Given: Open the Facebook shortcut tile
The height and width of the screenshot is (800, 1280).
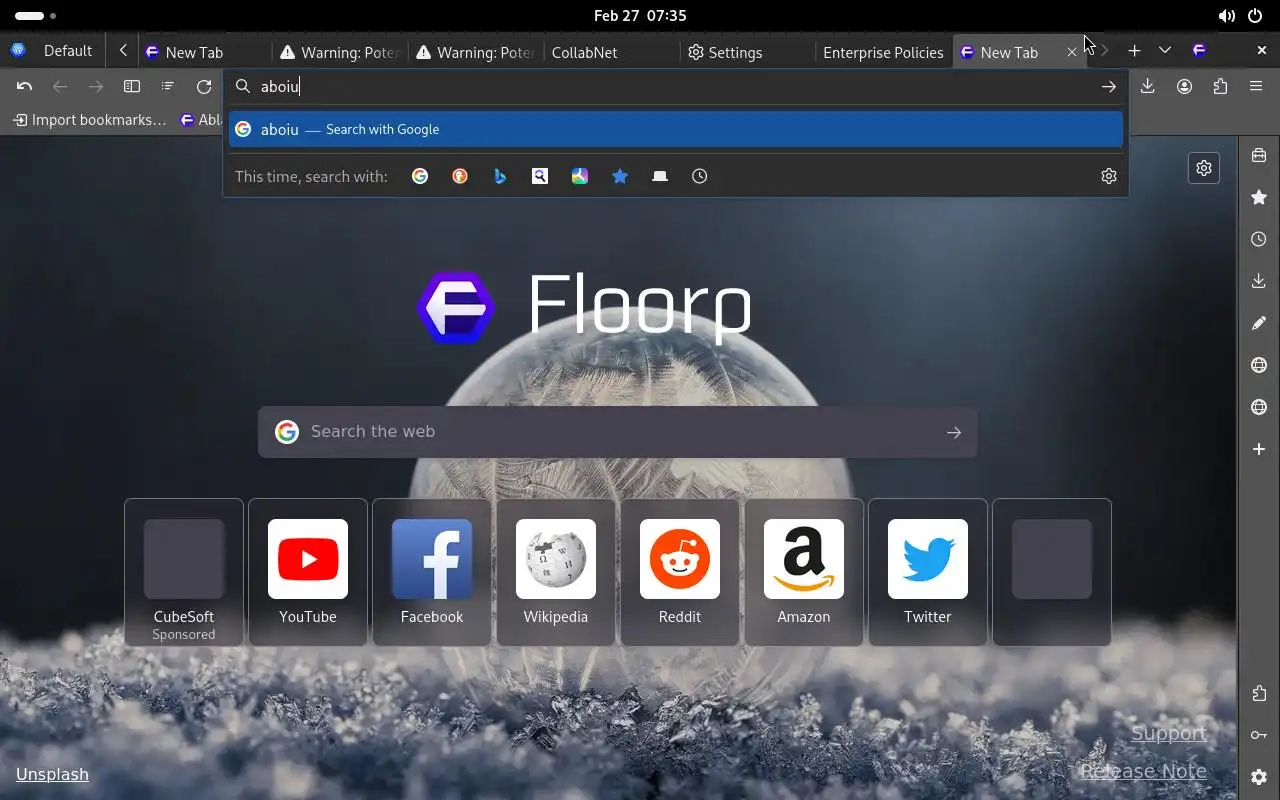Looking at the screenshot, I should click(x=432, y=572).
